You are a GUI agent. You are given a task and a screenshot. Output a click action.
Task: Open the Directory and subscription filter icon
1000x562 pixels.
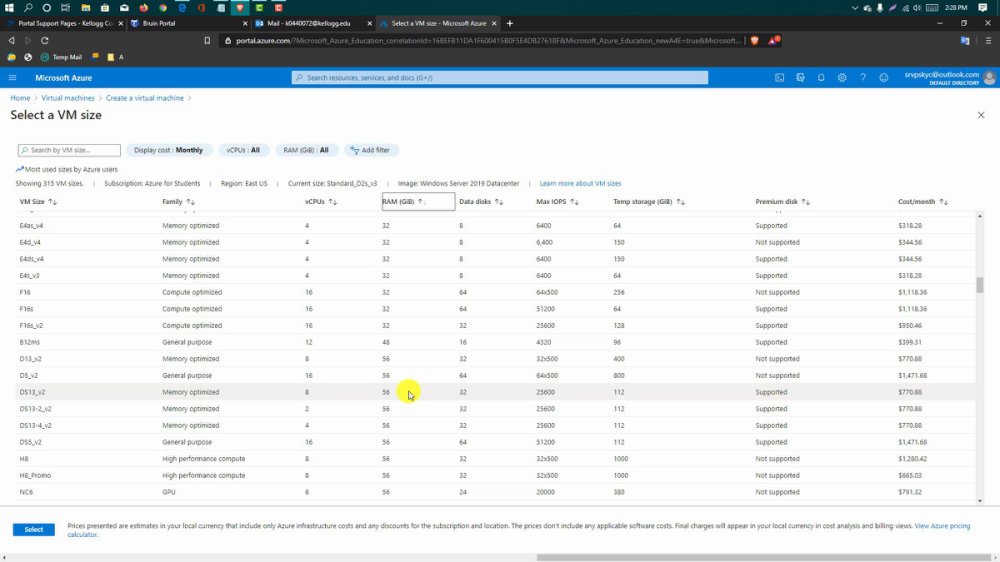click(800, 78)
